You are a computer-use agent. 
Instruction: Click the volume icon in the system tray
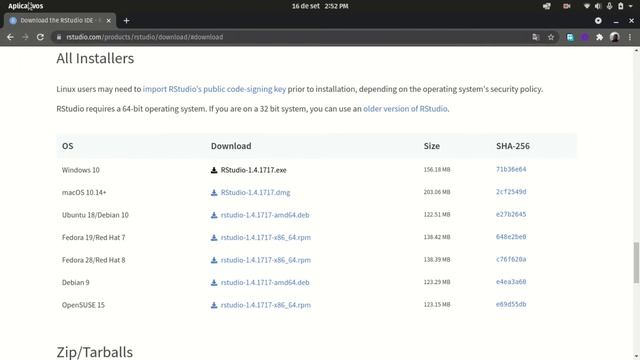click(598, 6)
